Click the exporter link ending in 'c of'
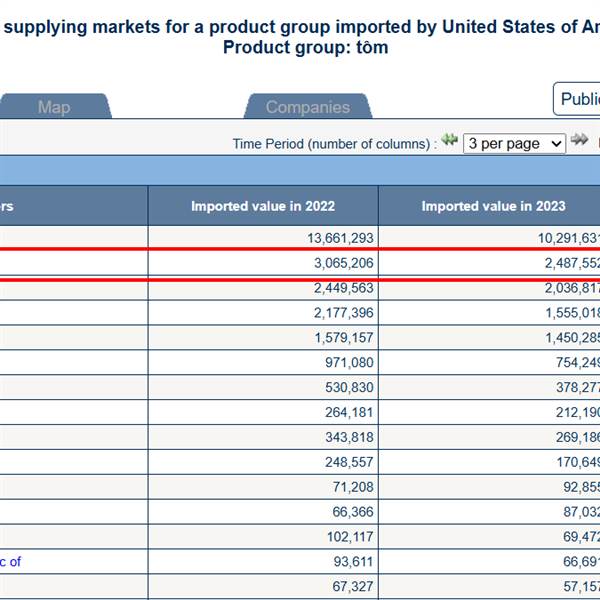600x600 pixels. click(10, 561)
